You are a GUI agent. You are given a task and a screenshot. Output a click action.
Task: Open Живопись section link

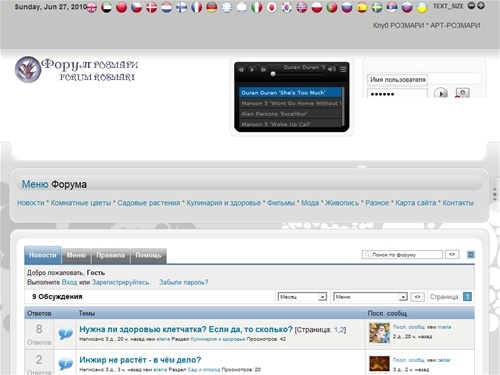coord(342,203)
